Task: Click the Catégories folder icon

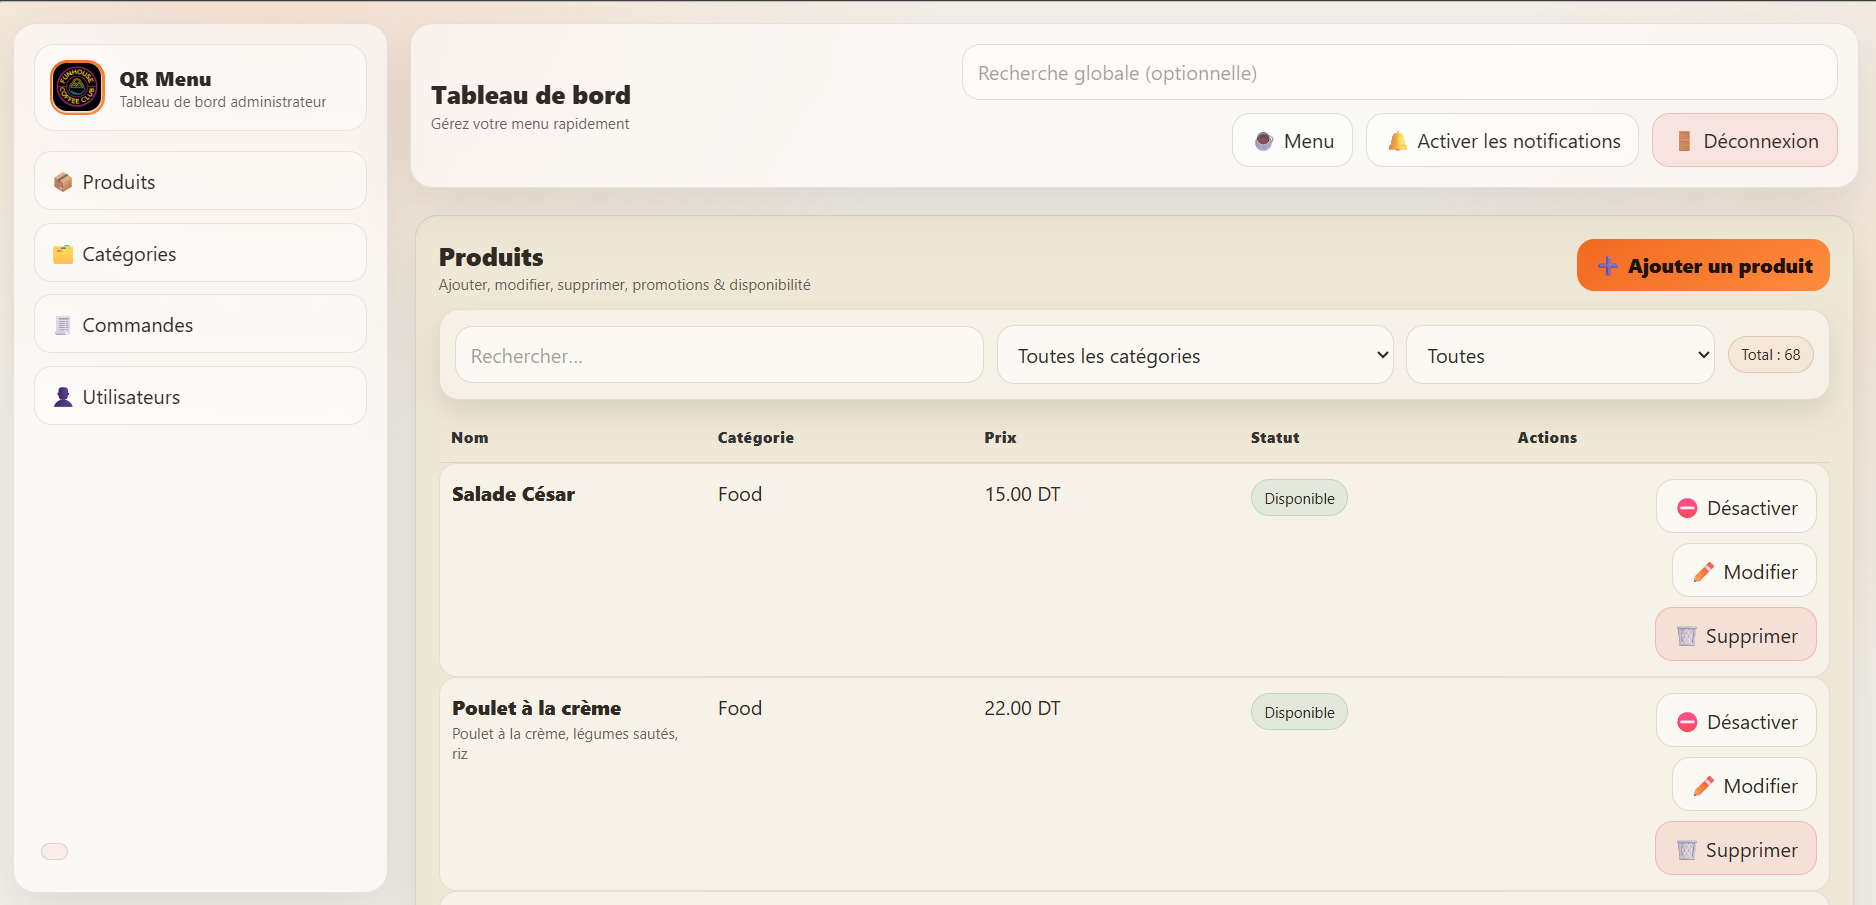Action: [63, 254]
